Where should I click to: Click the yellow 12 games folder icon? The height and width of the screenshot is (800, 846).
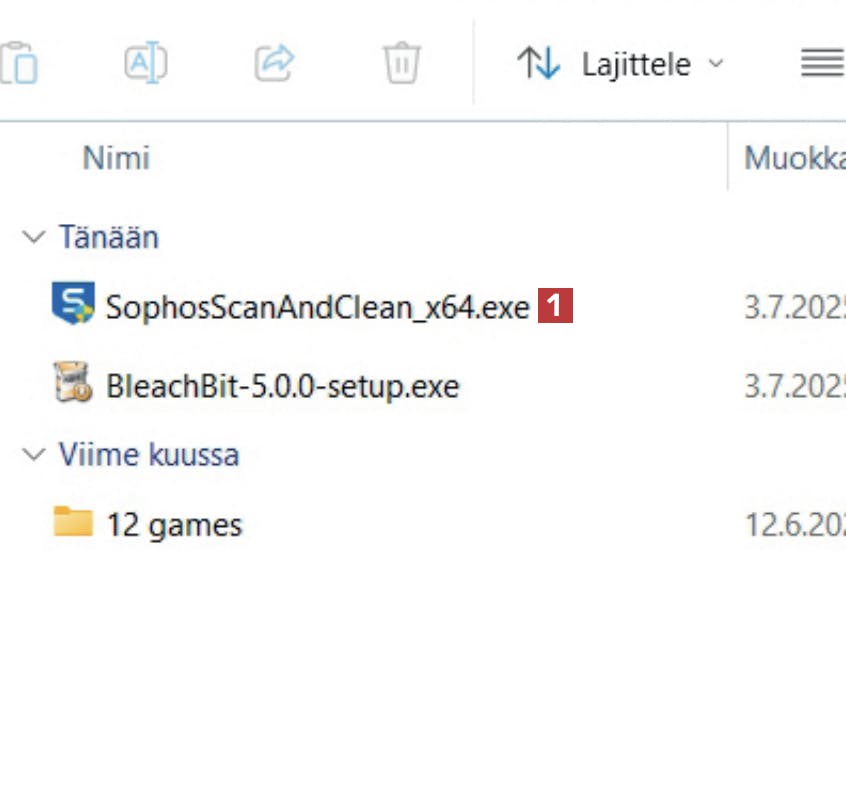(x=73, y=522)
